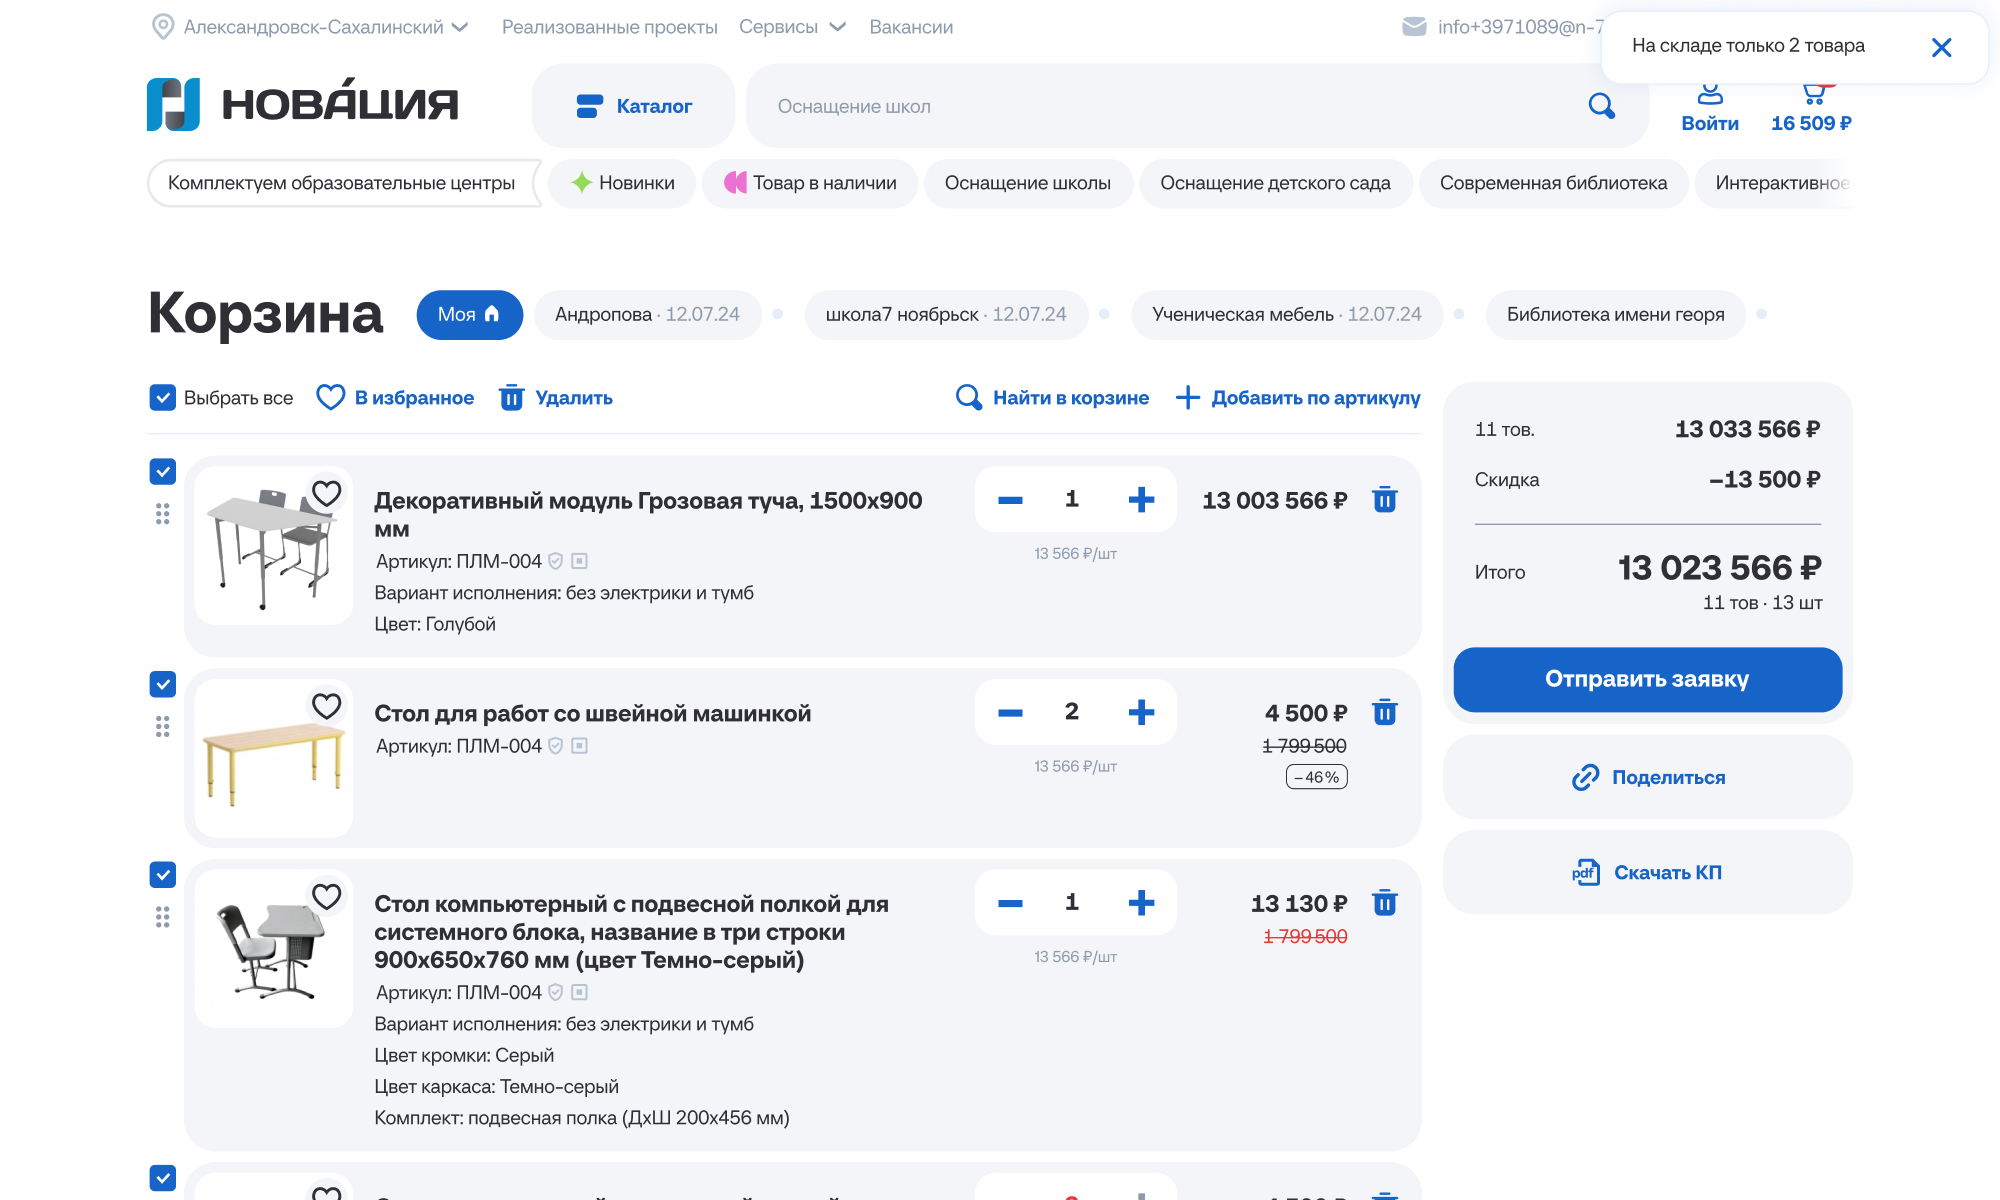Click drag handle of Стол компьютерный row
Screen dimensions: 2000x1200
click(162, 917)
